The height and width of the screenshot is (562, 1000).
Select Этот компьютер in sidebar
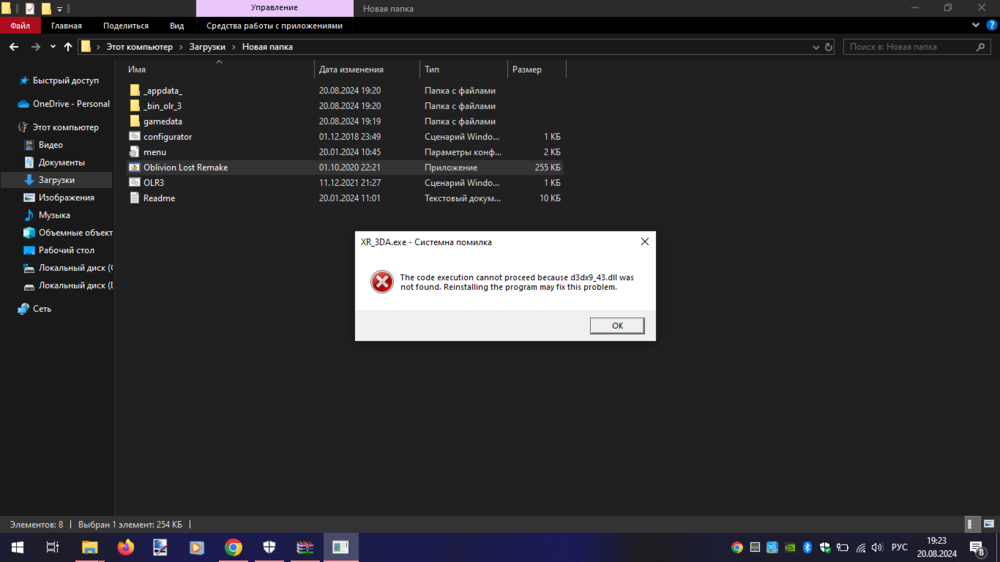(x=65, y=127)
